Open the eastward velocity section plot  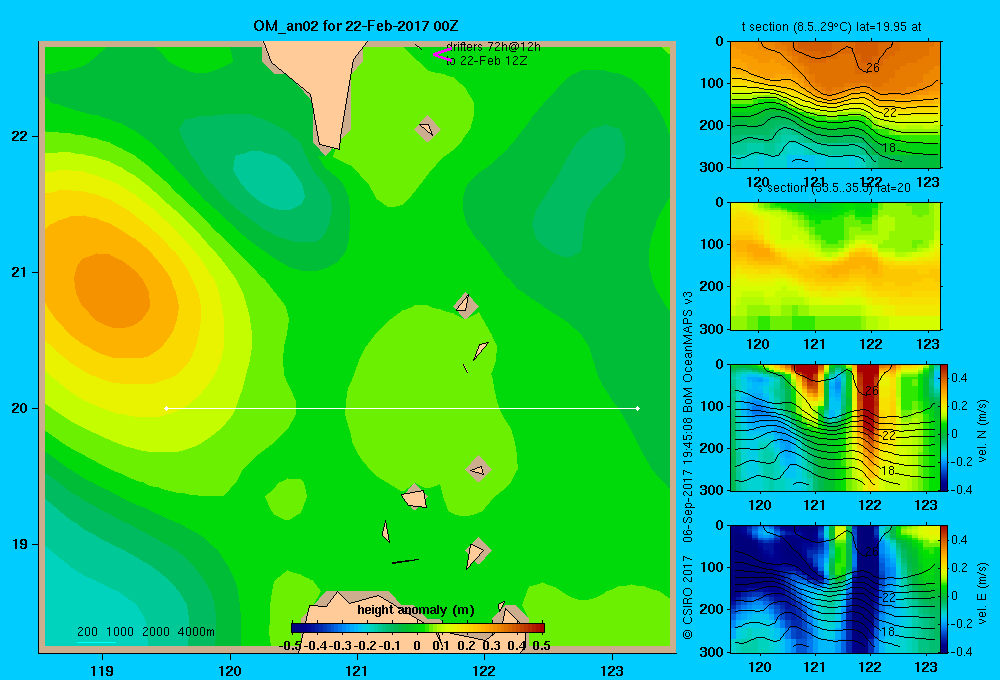click(x=835, y=588)
